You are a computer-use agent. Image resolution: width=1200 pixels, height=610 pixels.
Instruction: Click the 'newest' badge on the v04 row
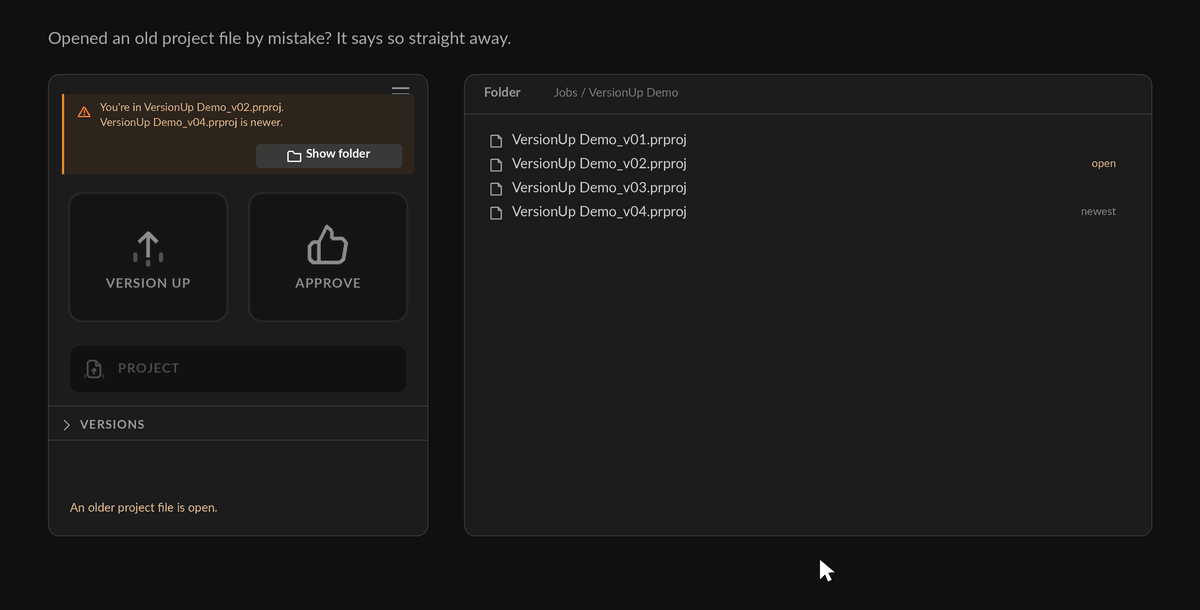(x=1098, y=212)
